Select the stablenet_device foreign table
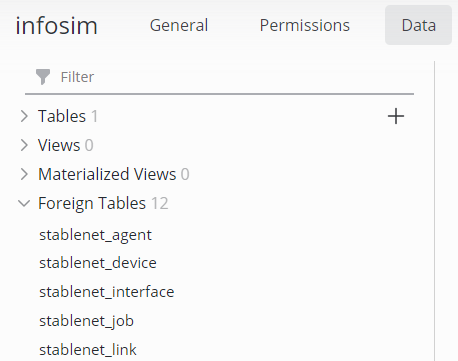Viewport: 458px width, 361px height. tap(98, 263)
